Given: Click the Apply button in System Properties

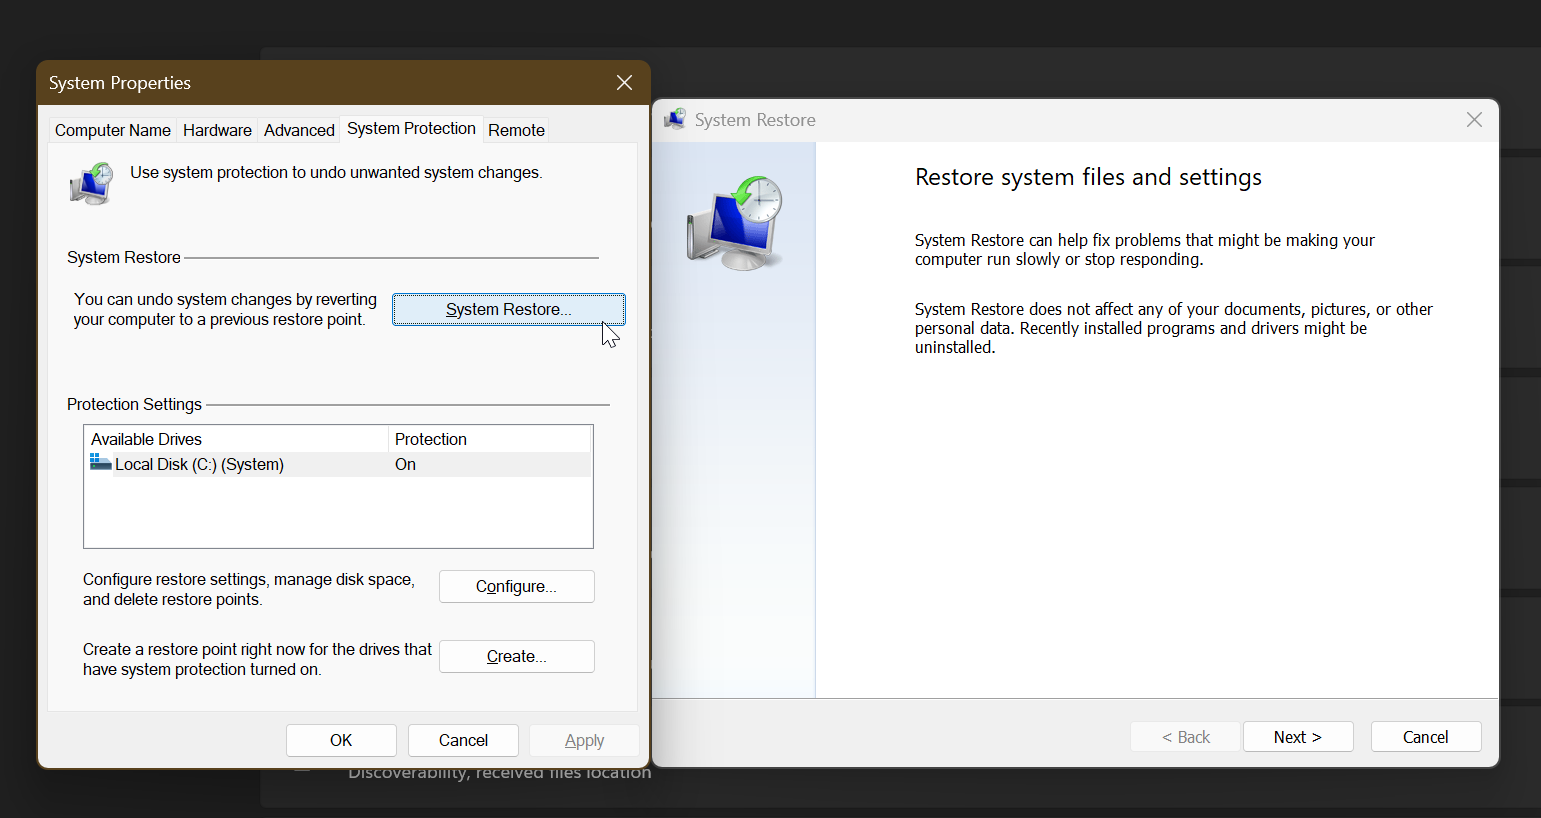Looking at the screenshot, I should (584, 741).
